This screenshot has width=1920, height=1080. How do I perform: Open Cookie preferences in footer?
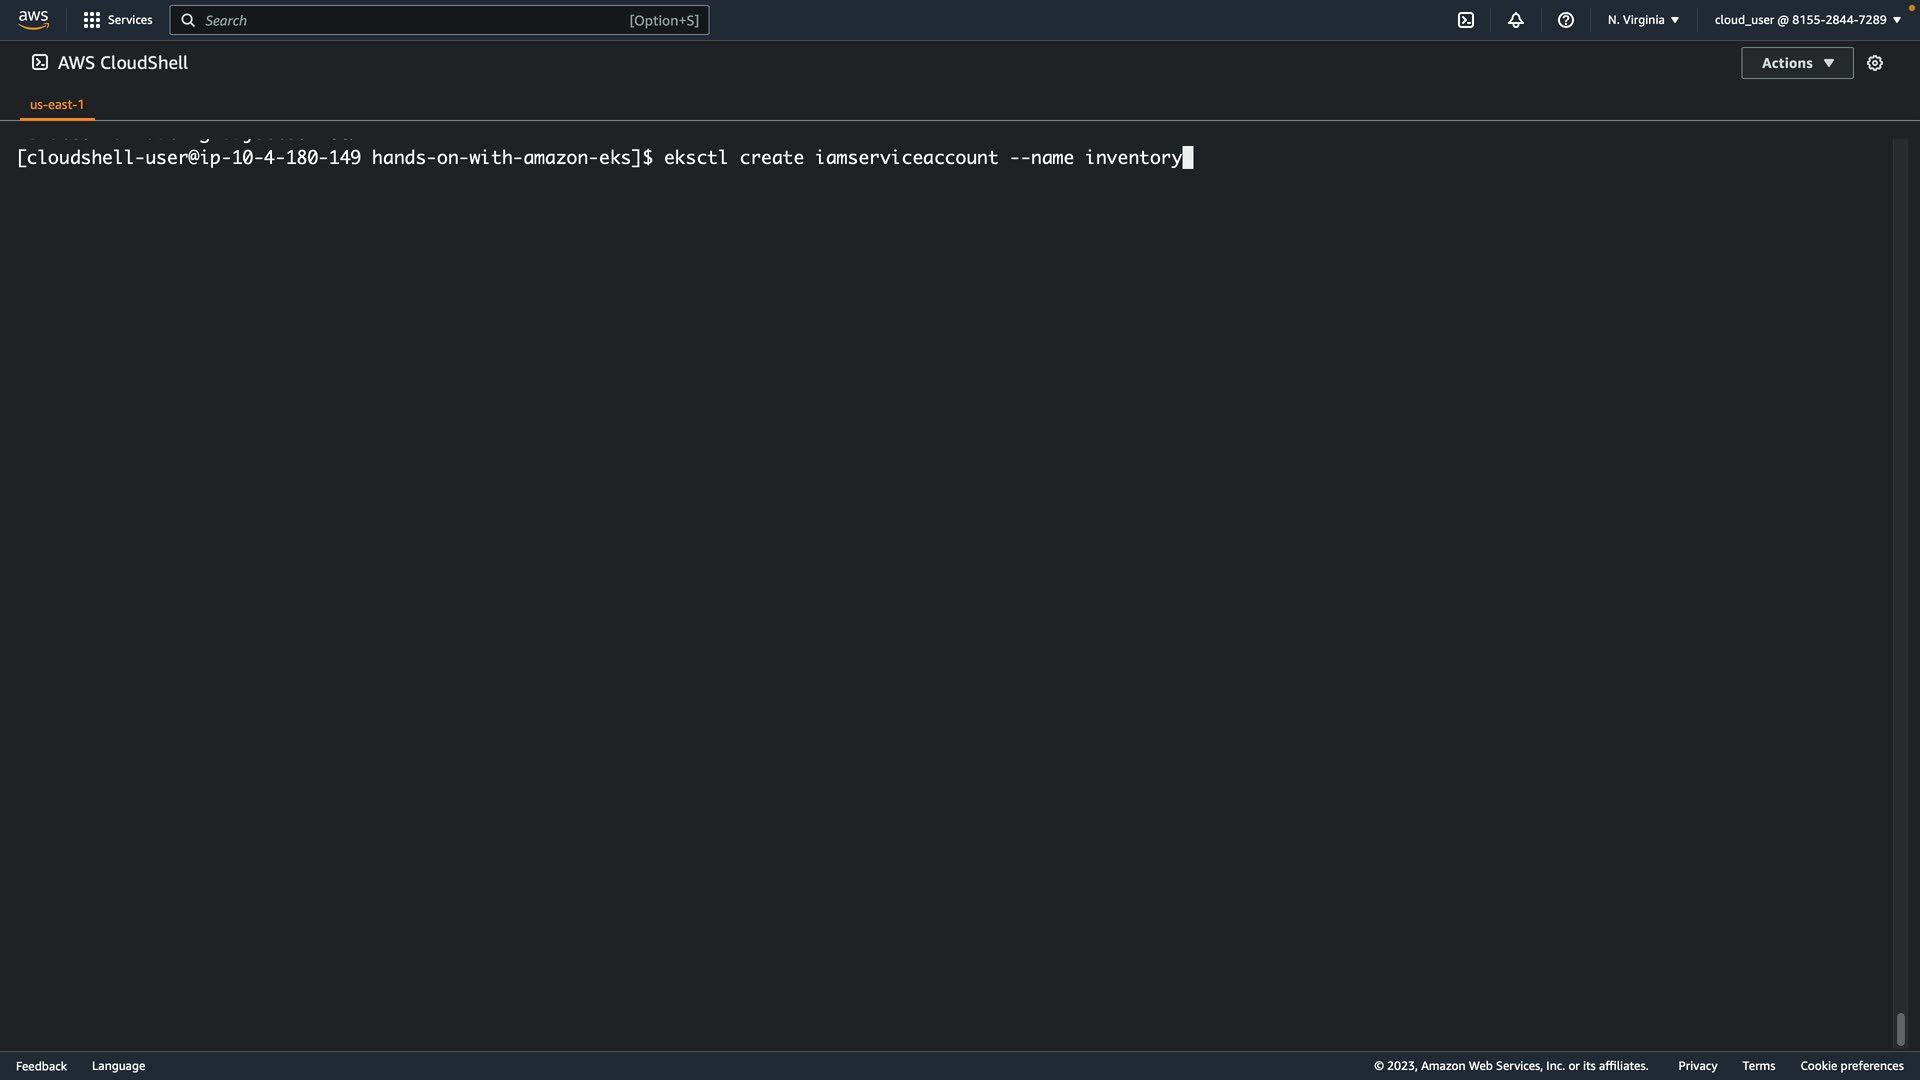click(x=1851, y=1066)
